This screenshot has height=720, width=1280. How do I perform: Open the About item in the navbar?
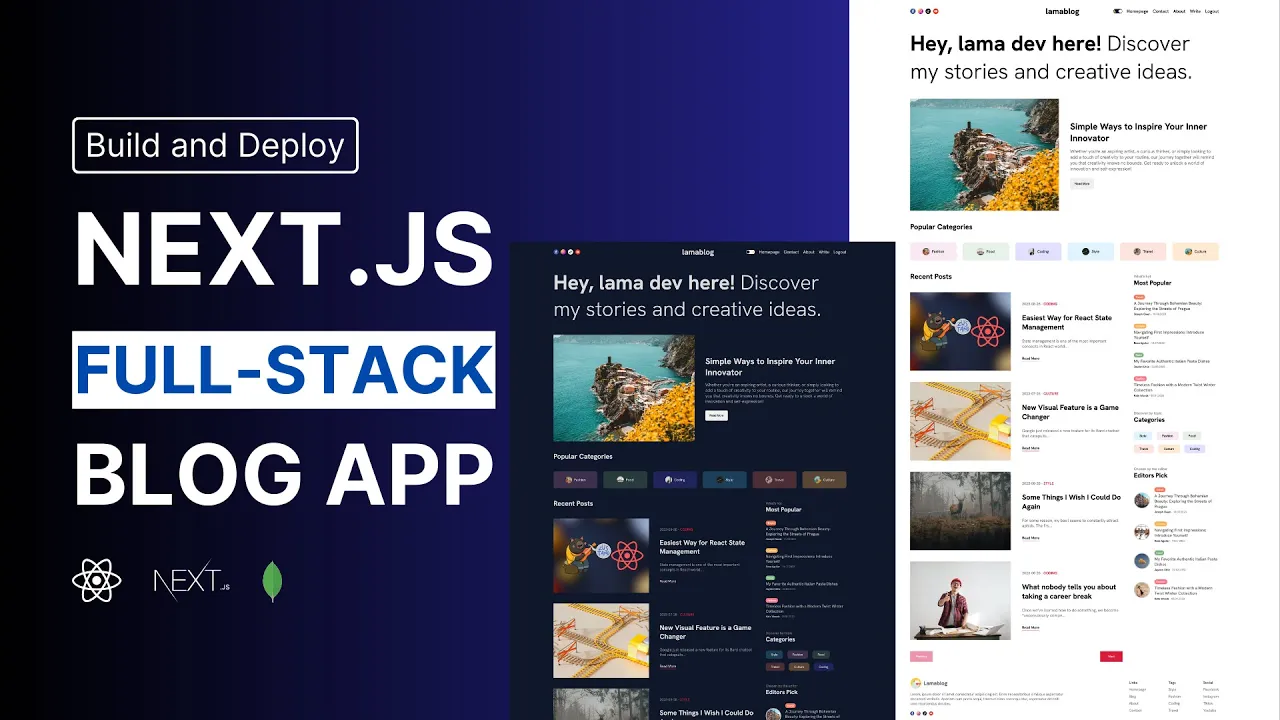(x=1179, y=11)
